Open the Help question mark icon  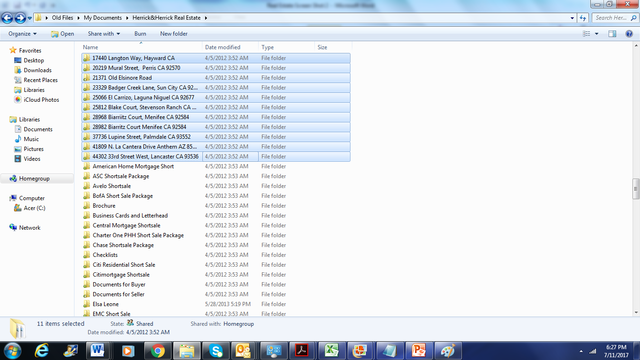coord(629,34)
